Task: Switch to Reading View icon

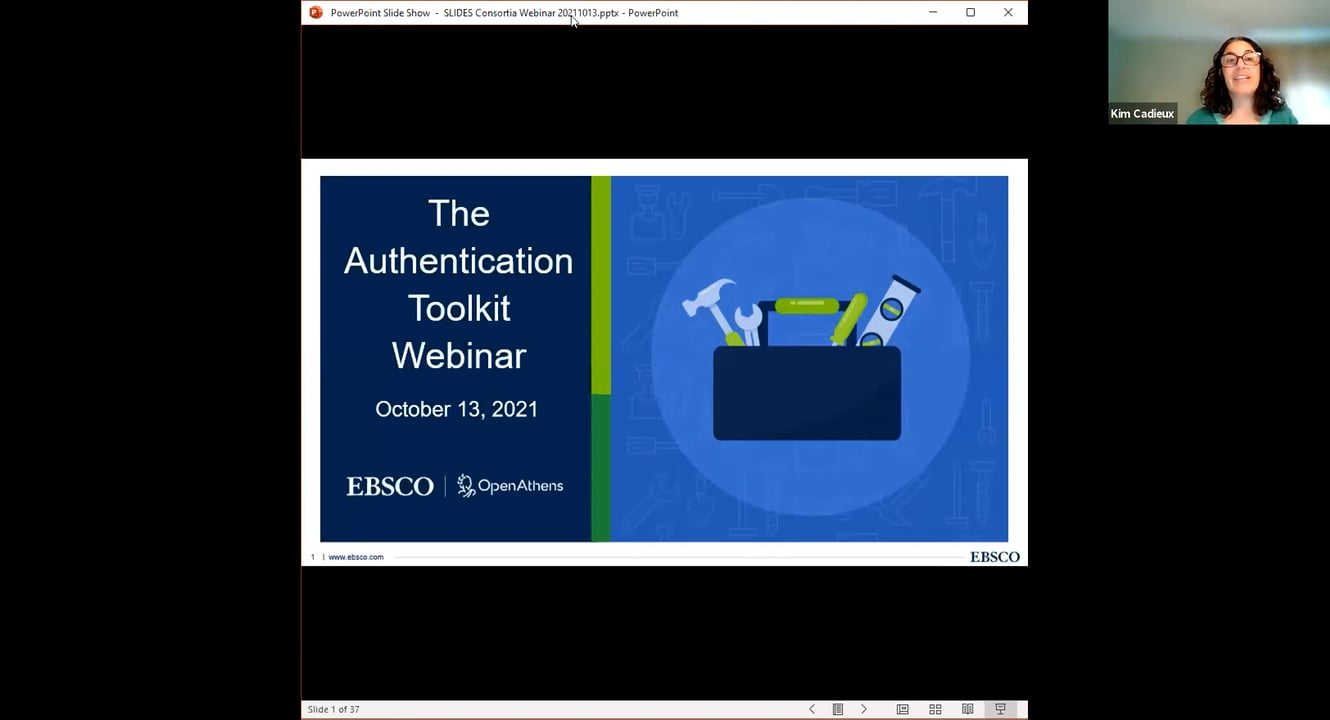Action: pyautogui.click(x=968, y=709)
